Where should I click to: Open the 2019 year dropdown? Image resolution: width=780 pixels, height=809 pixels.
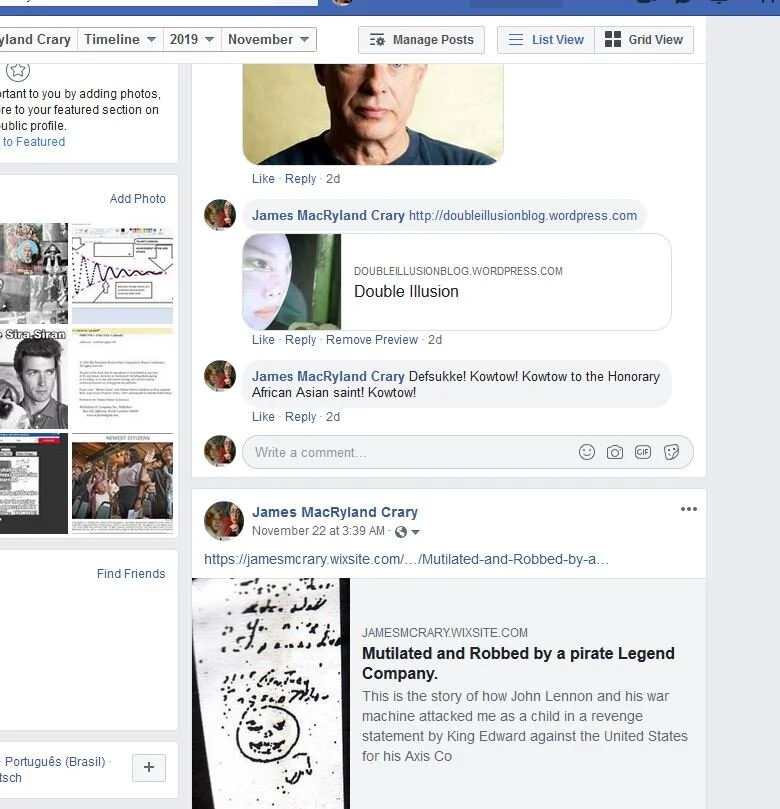pos(192,40)
